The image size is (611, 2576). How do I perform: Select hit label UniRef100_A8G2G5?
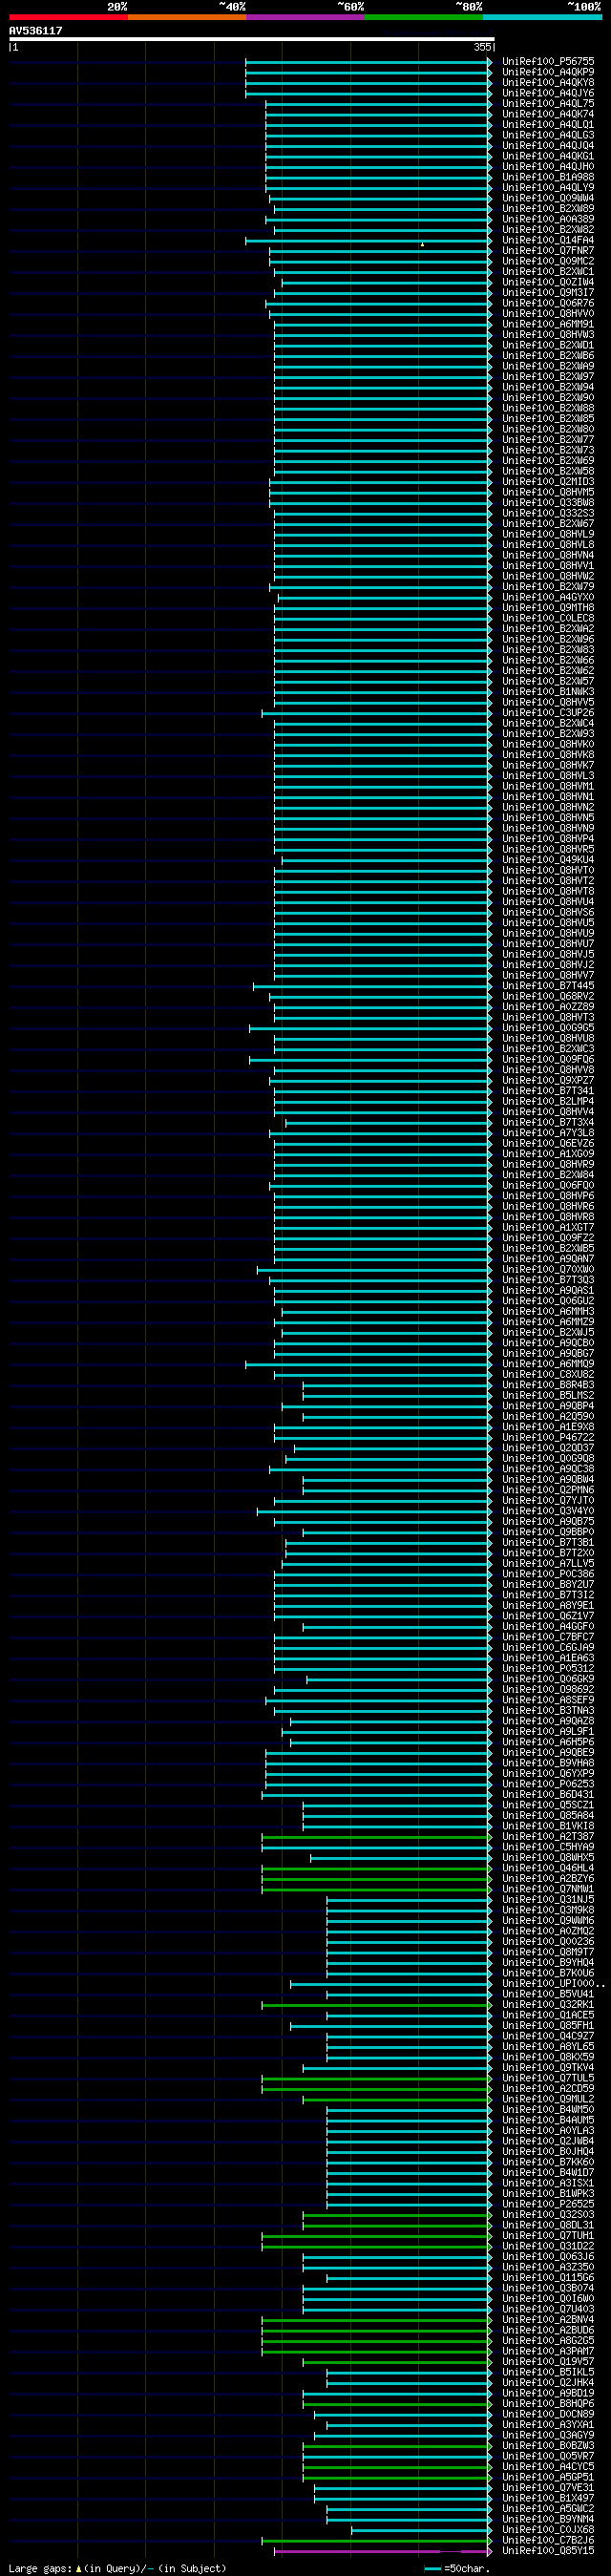pos(548,2341)
